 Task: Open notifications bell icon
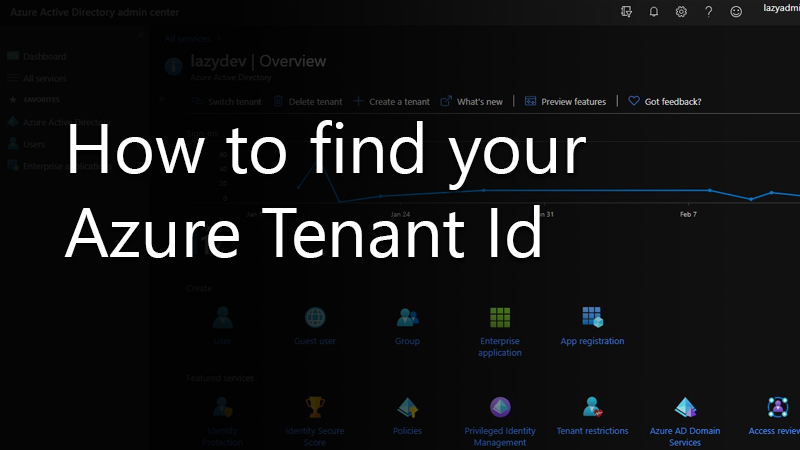coord(654,11)
